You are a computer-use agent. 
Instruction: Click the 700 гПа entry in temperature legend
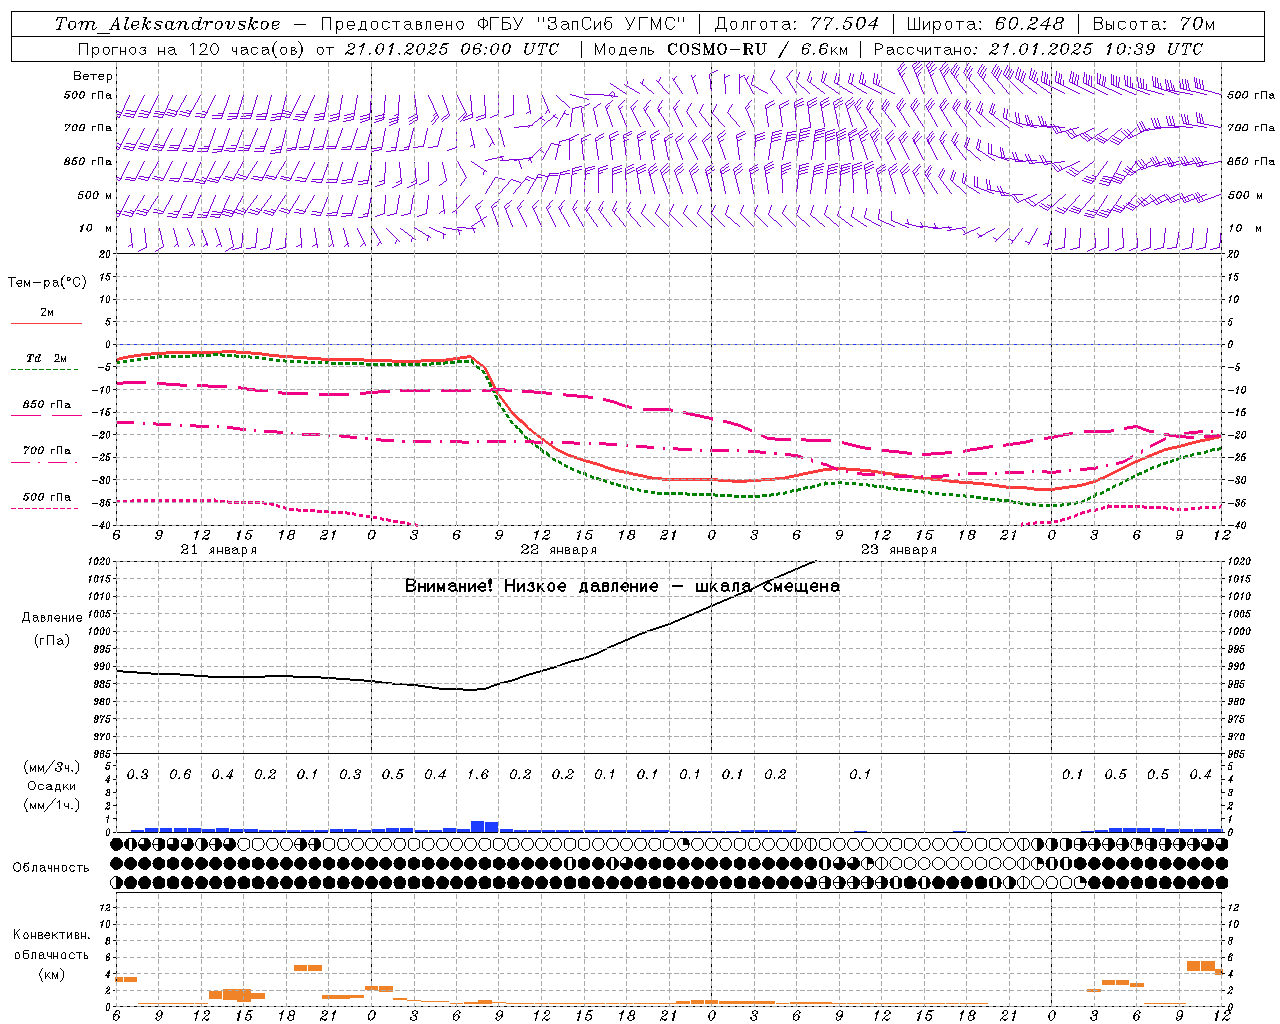pos(46,451)
